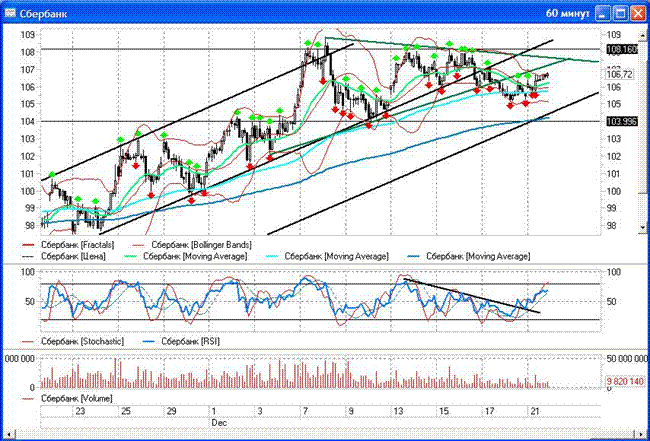Click the 98 value on the right price axis
This screenshot has width=650, height=441.
pos(612,225)
